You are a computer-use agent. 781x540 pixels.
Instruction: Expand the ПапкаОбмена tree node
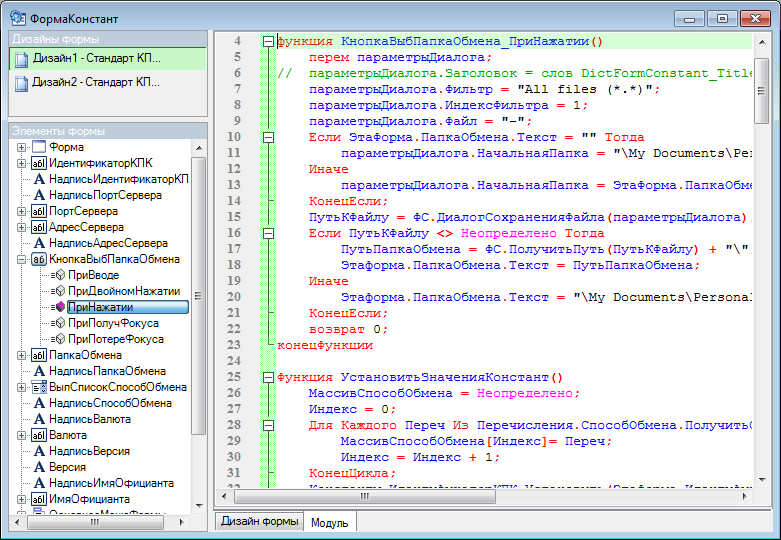[x=21, y=355]
